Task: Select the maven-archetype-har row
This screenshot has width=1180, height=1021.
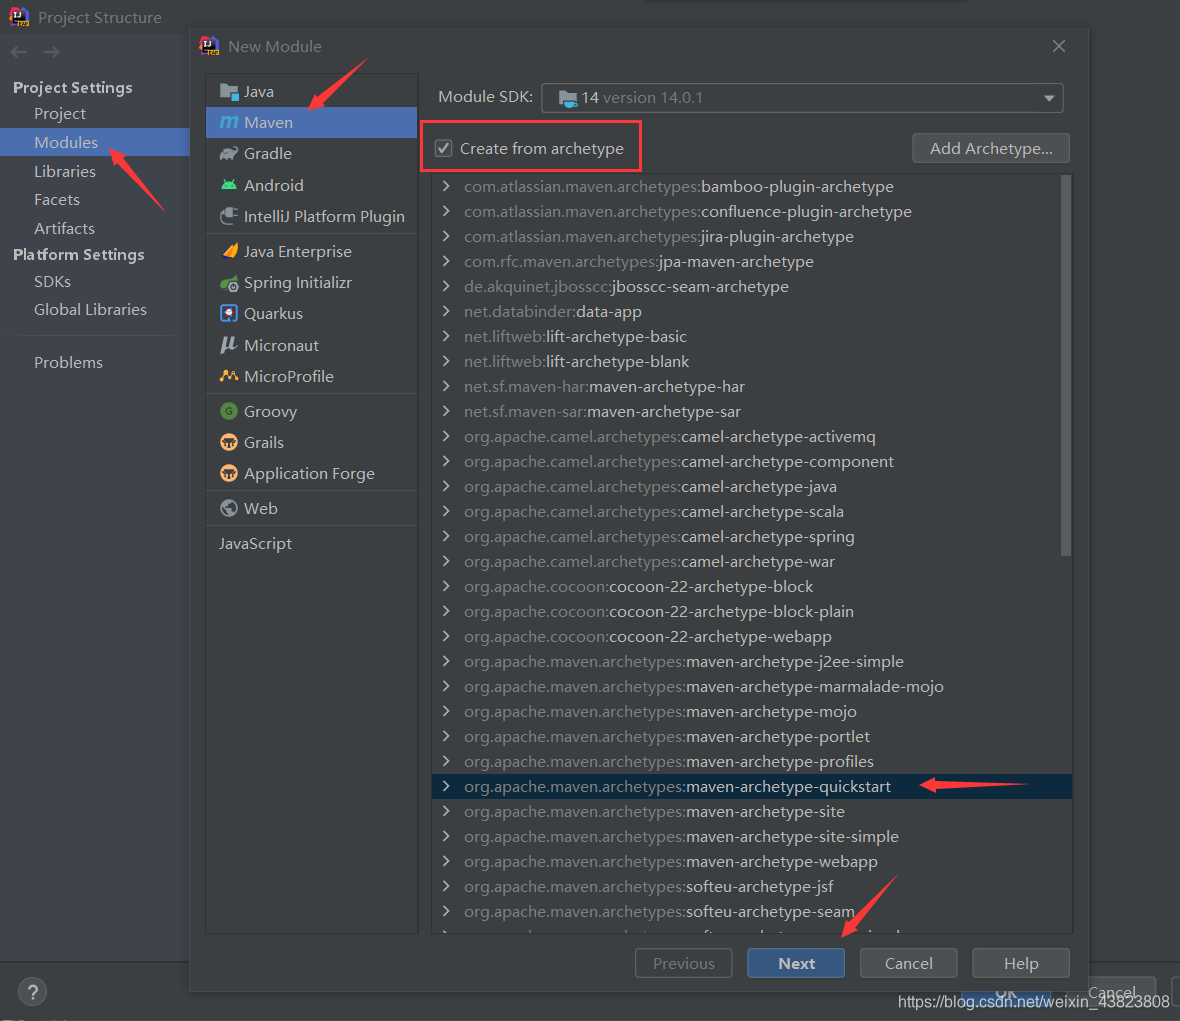Action: coord(752,386)
